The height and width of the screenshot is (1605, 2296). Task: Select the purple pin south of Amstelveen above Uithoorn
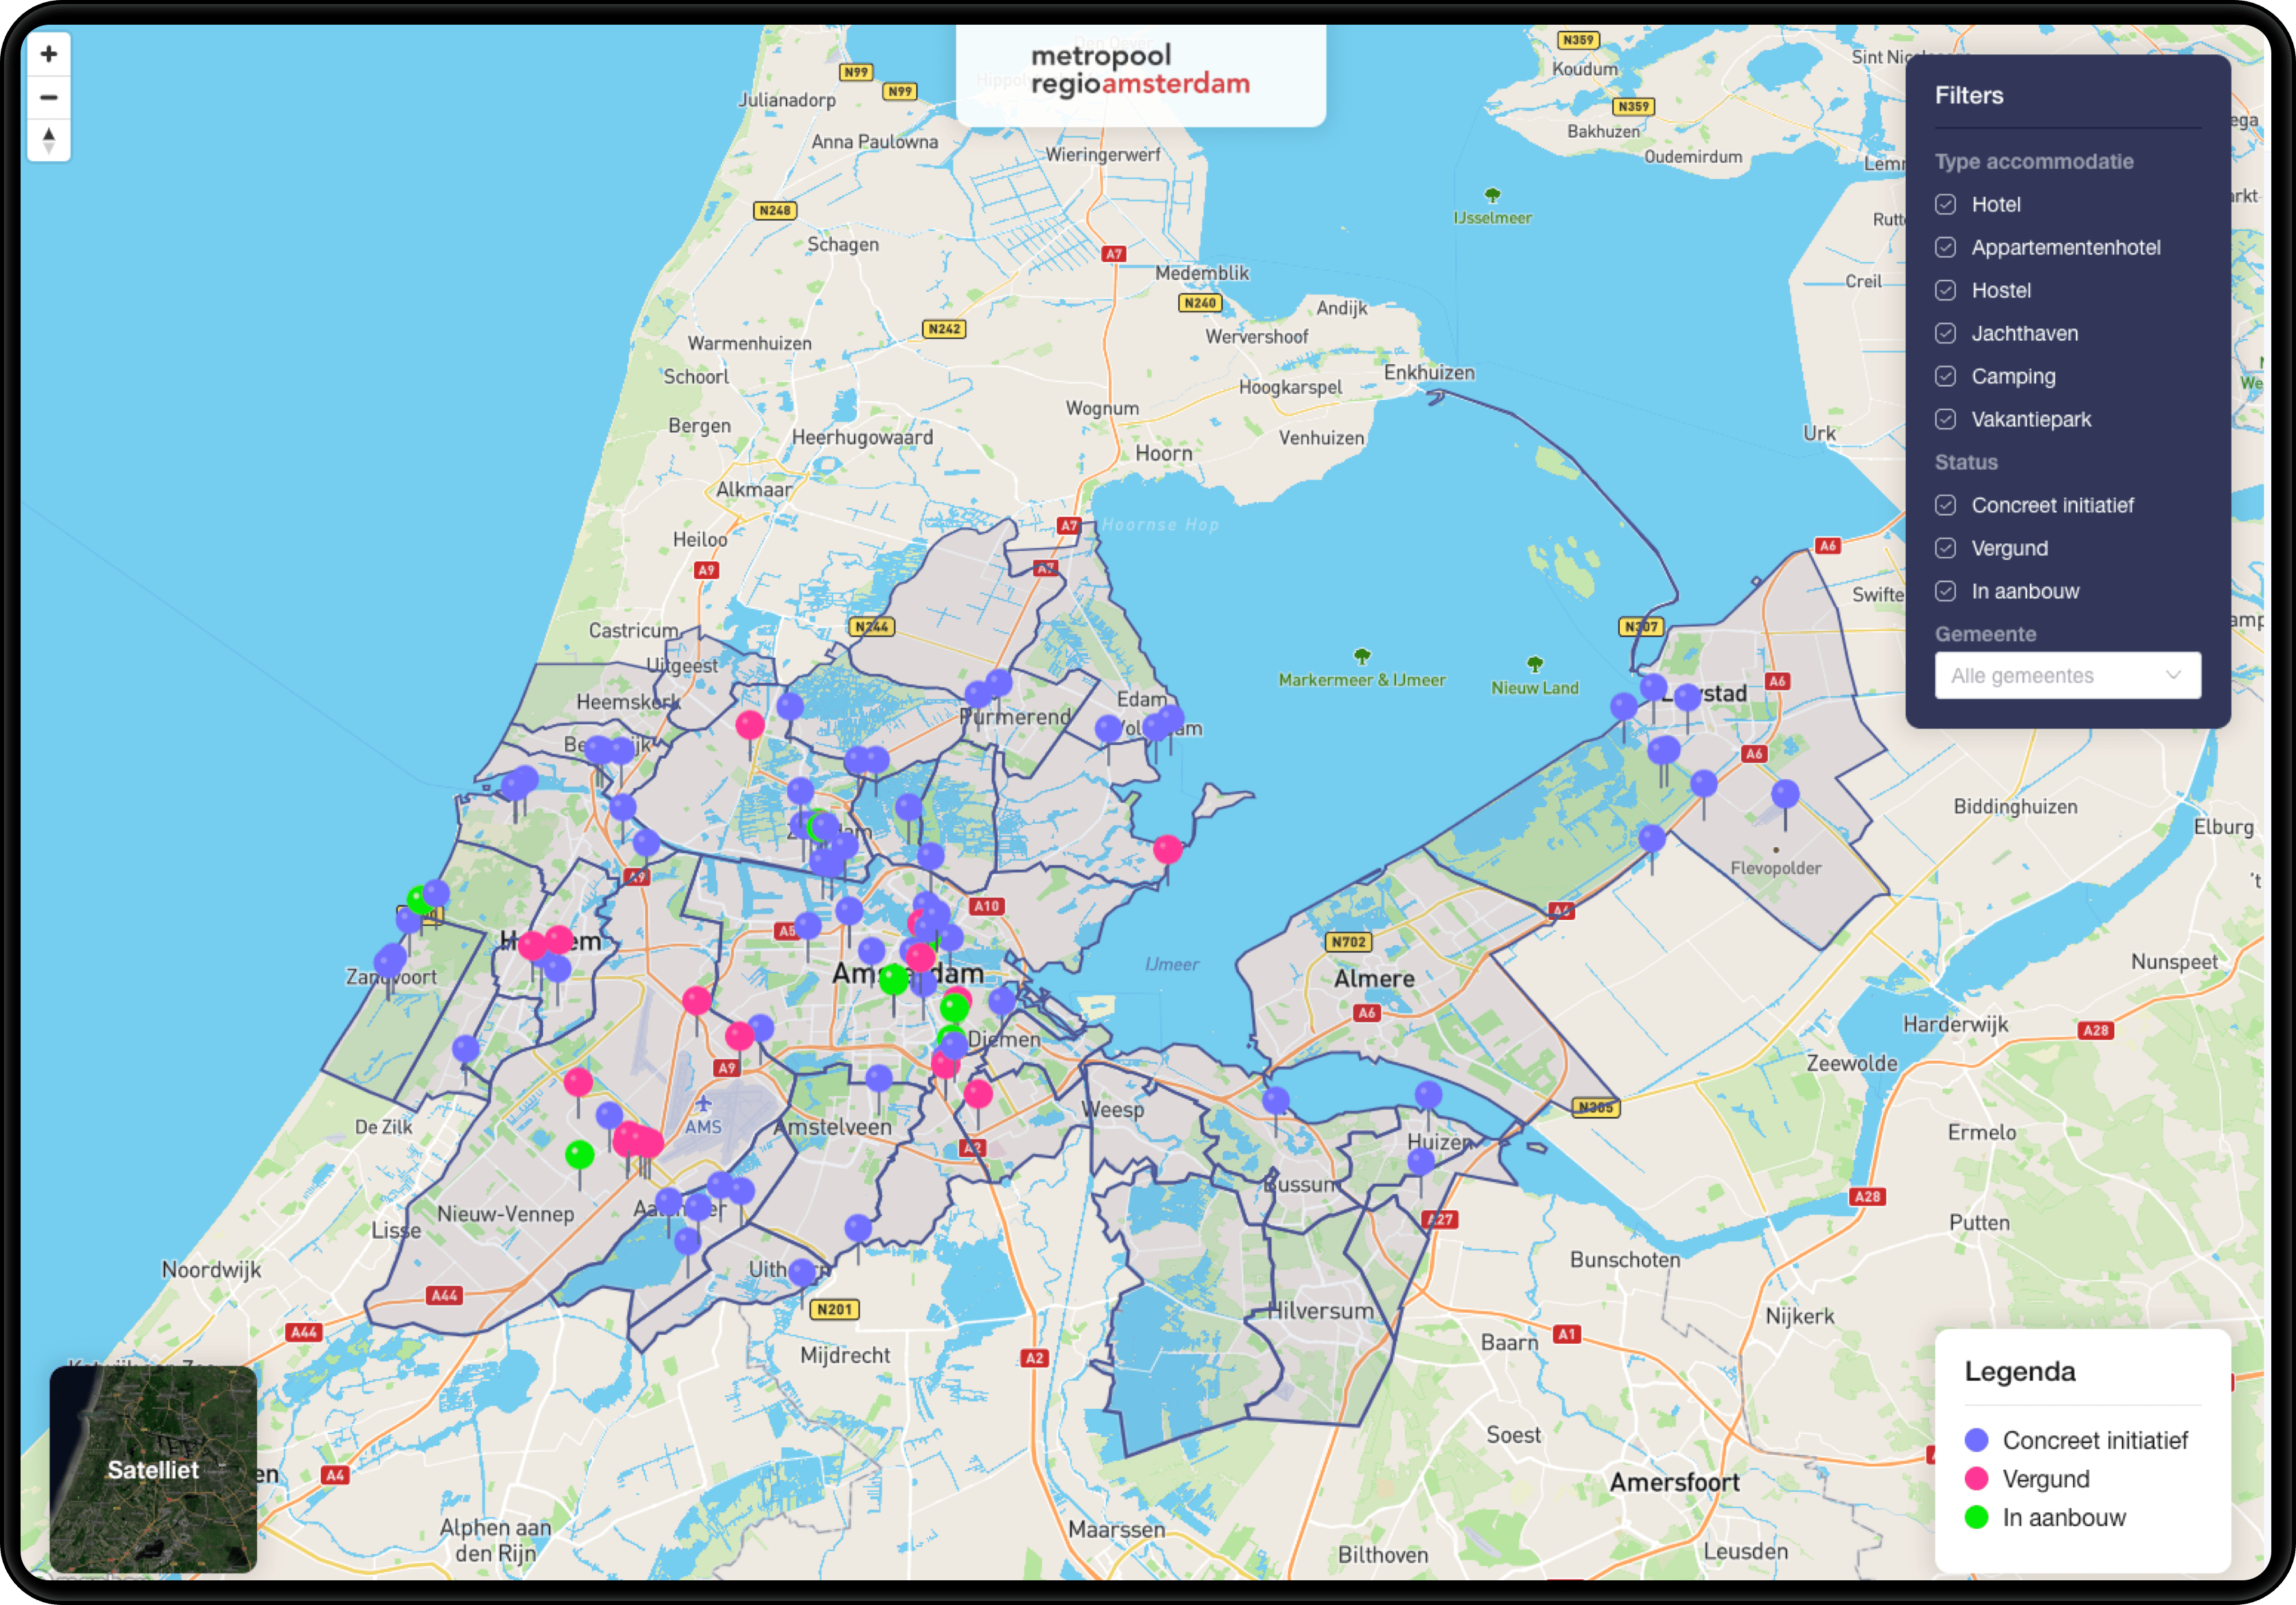[858, 1228]
